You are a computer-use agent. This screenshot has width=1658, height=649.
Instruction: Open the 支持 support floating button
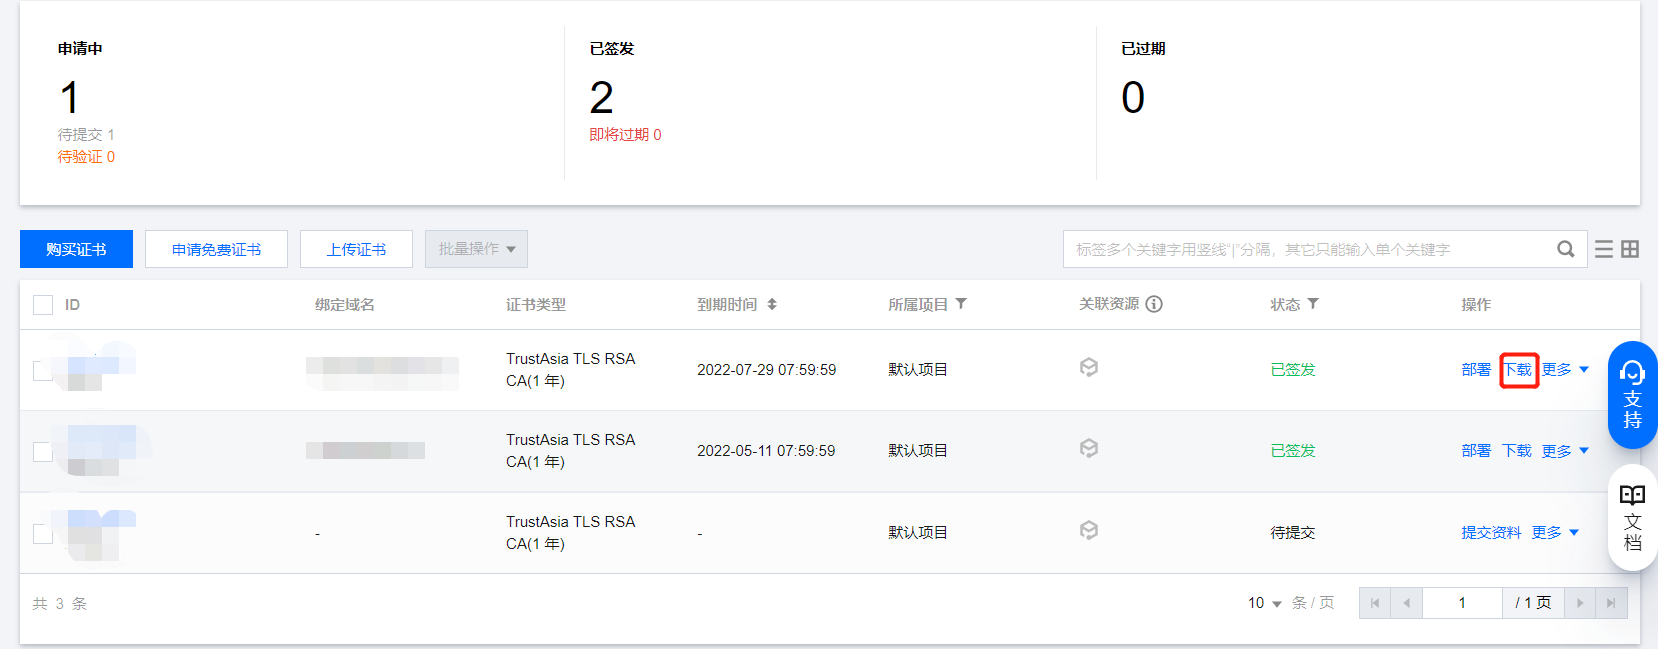pyautogui.click(x=1632, y=395)
